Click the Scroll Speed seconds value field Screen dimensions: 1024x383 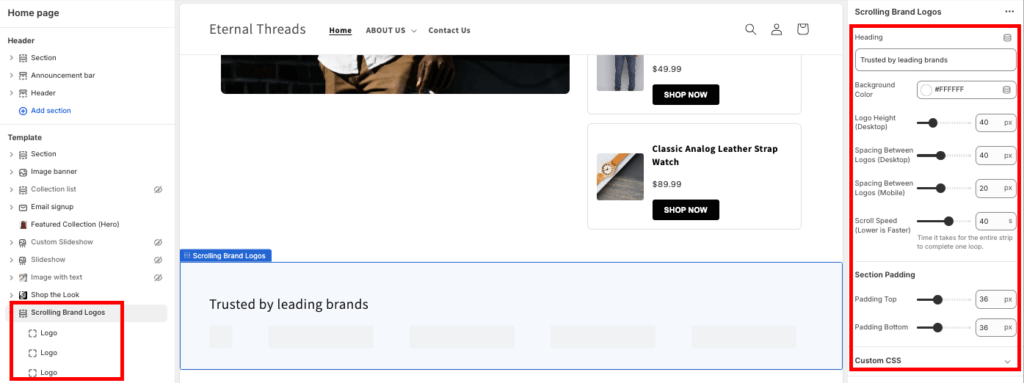click(995, 221)
